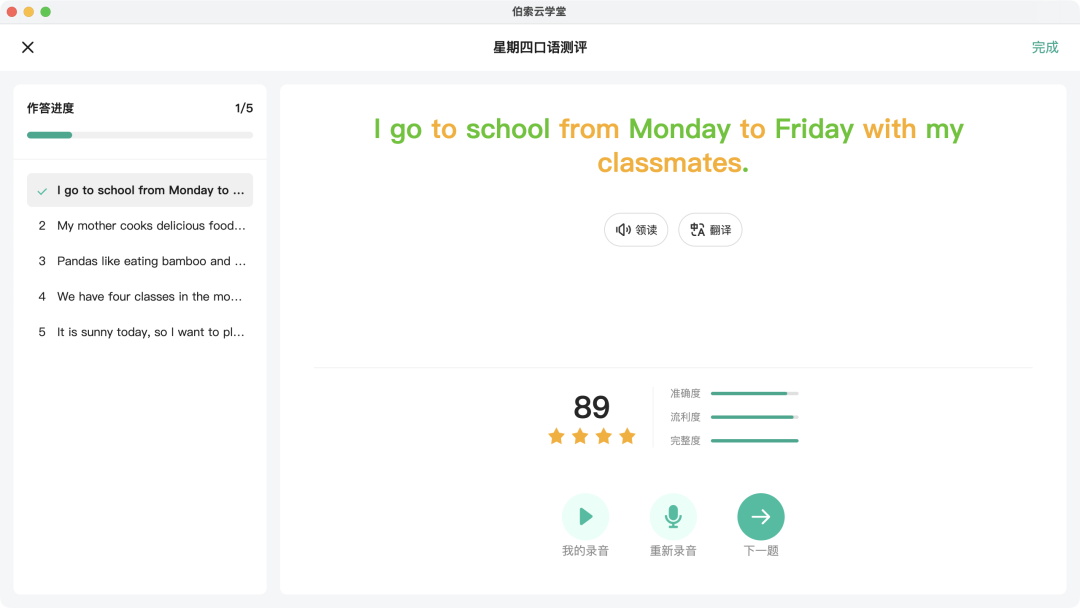The image size is (1080, 608).
Task: Click 完成 to finish the test
Action: coord(1045,48)
